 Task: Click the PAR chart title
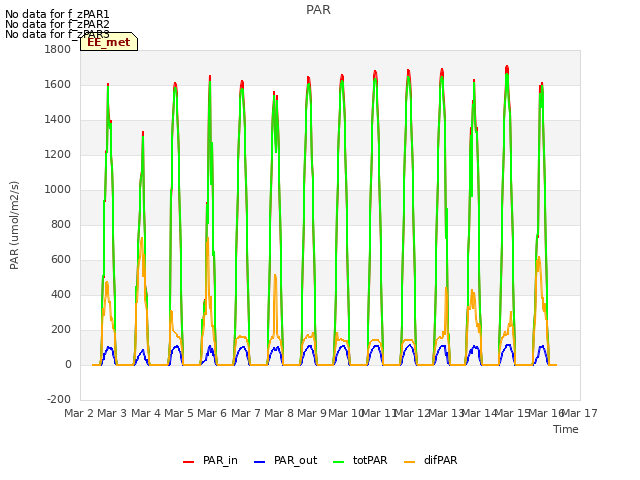318,10
